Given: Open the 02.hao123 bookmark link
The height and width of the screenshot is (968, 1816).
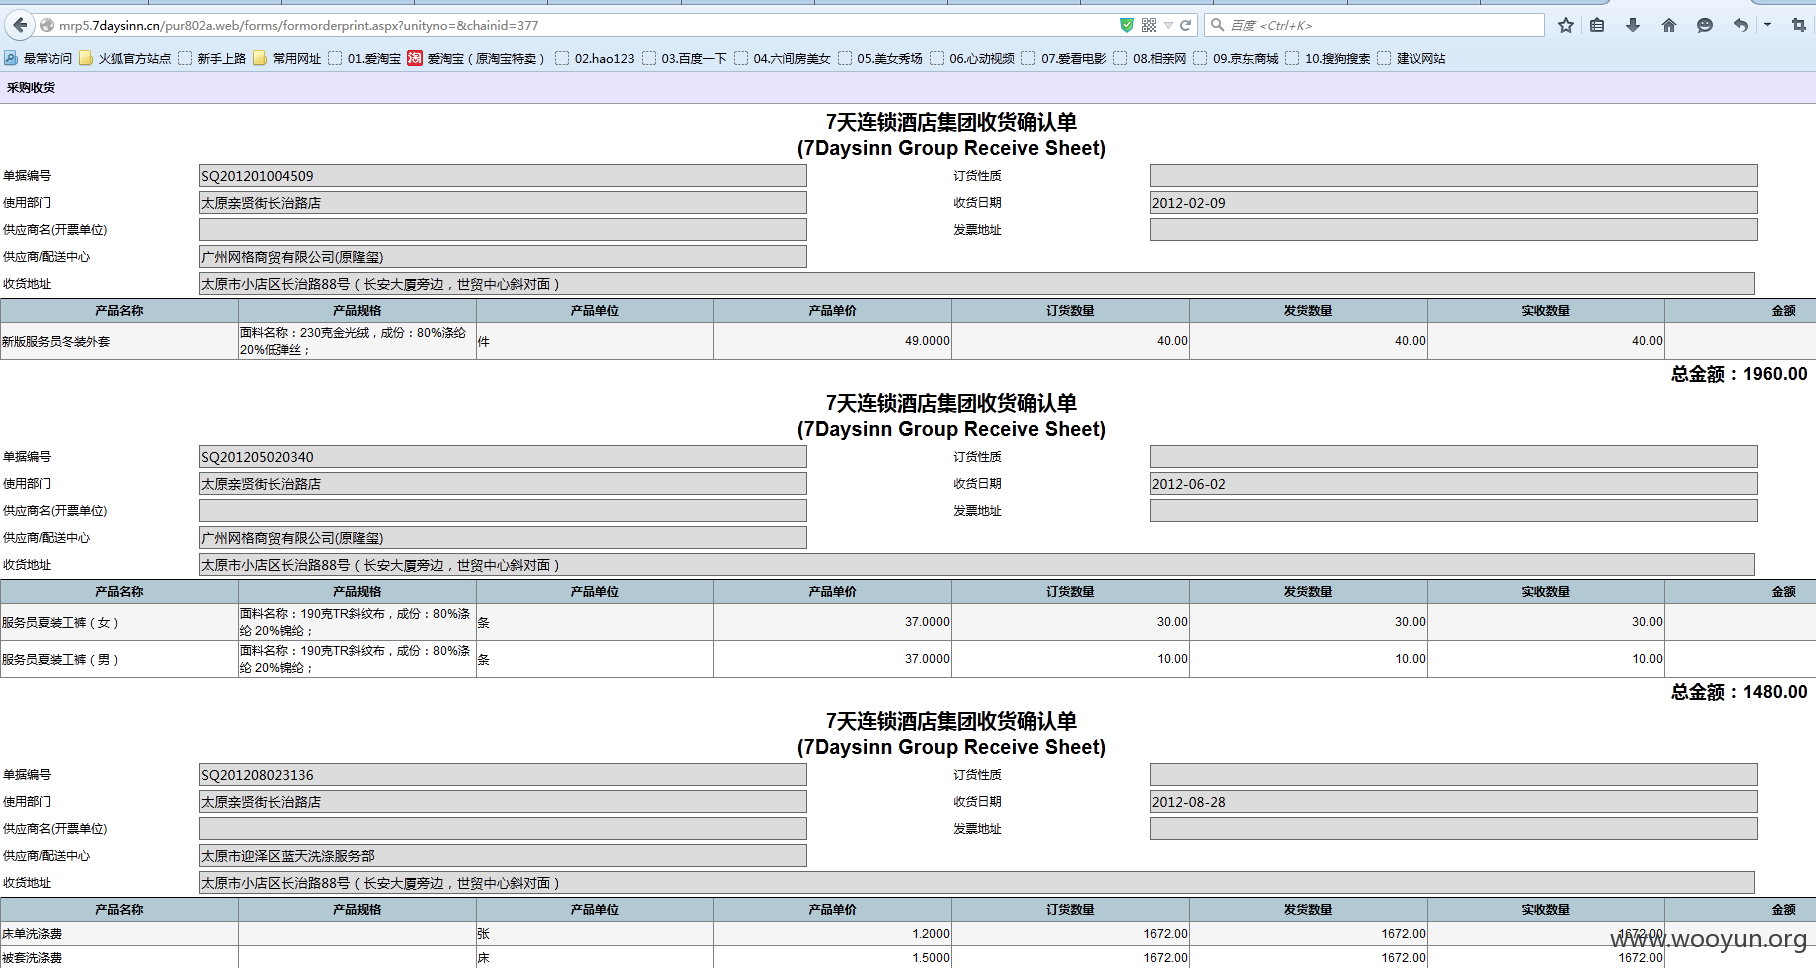Looking at the screenshot, I should (x=595, y=58).
